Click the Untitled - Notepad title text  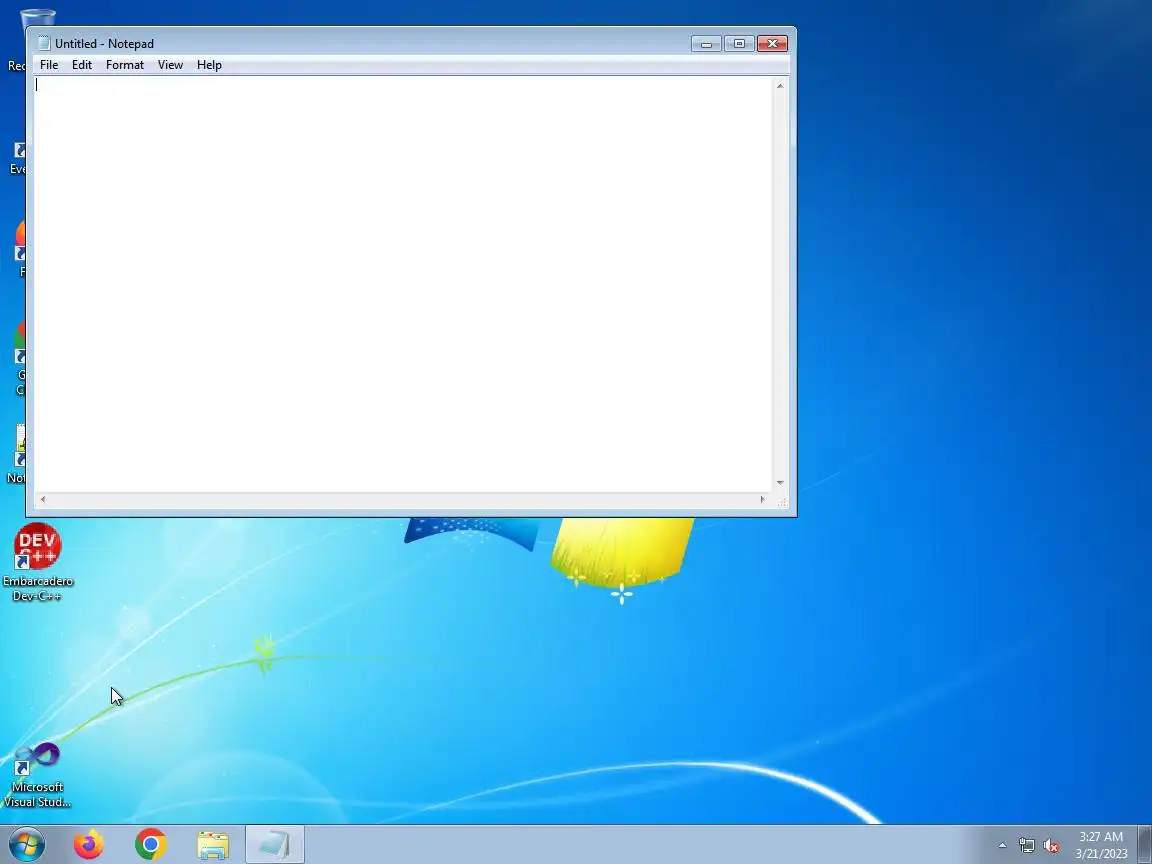(104, 43)
